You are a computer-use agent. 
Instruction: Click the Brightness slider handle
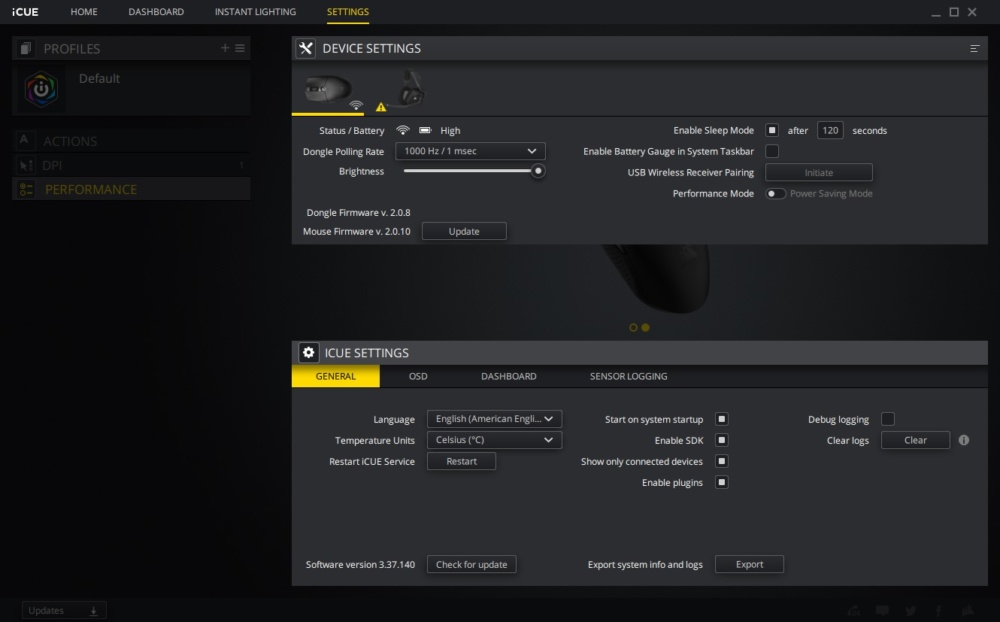[538, 171]
